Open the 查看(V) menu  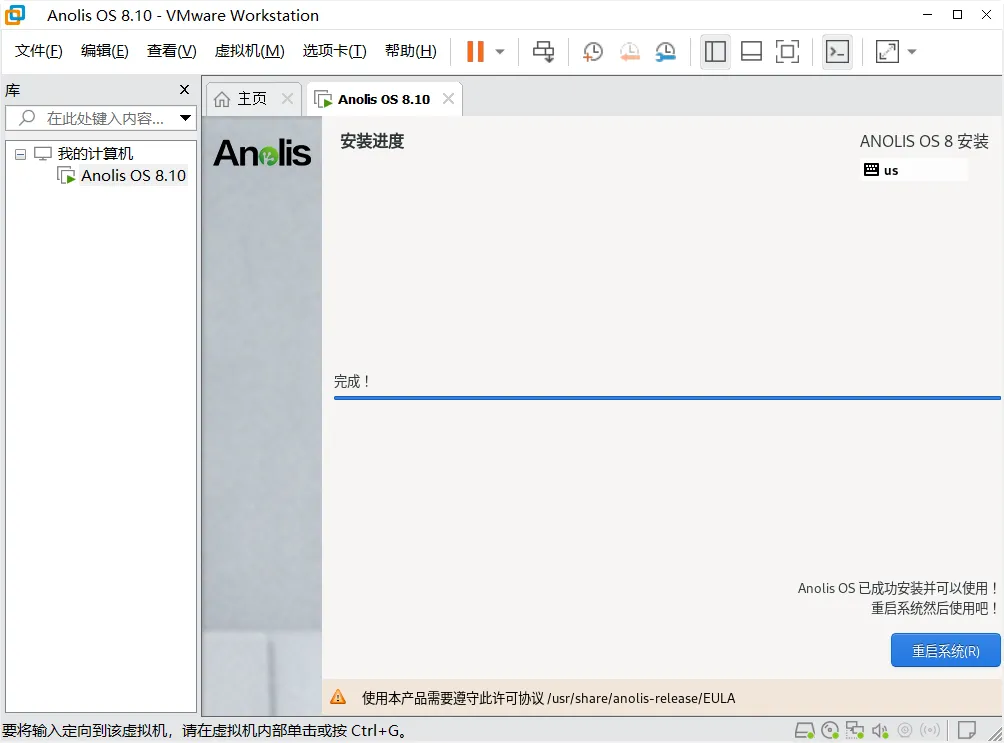point(172,51)
